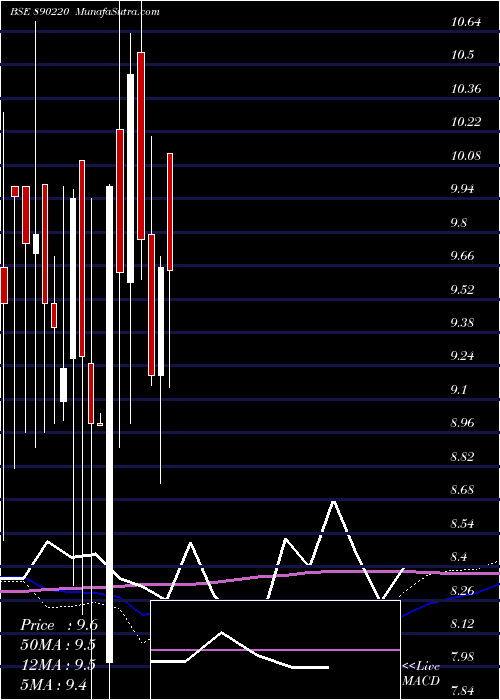Click the 9.38 price axis label

(462, 323)
